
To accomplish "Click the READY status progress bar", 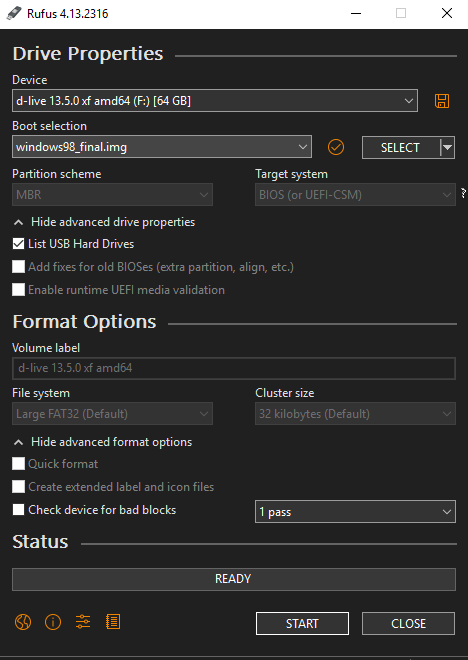I will 234,579.
